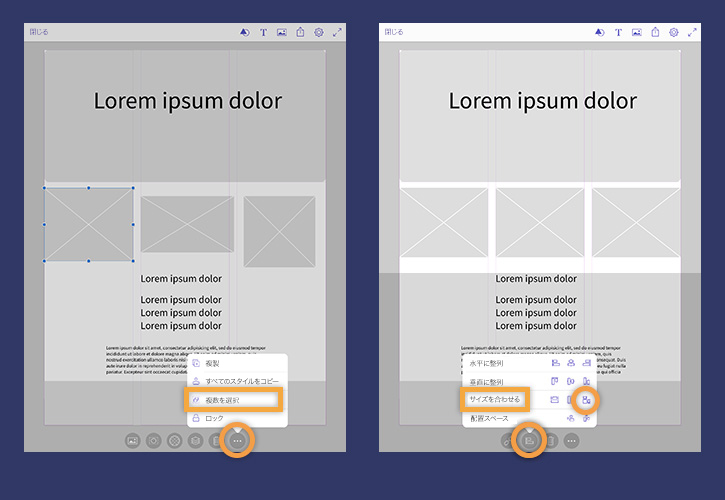Select large 'Lorem ipsum dolor' heading, right screen
Image resolution: width=725 pixels, height=500 pixels.
543,101
